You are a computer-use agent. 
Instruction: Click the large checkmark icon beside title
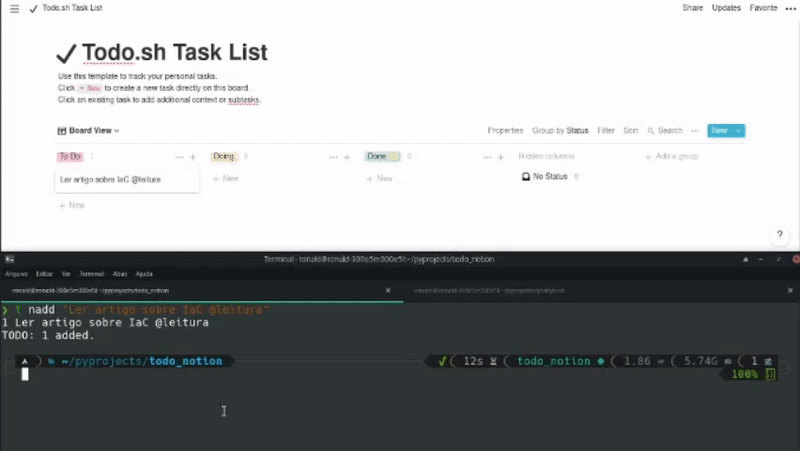[66, 54]
